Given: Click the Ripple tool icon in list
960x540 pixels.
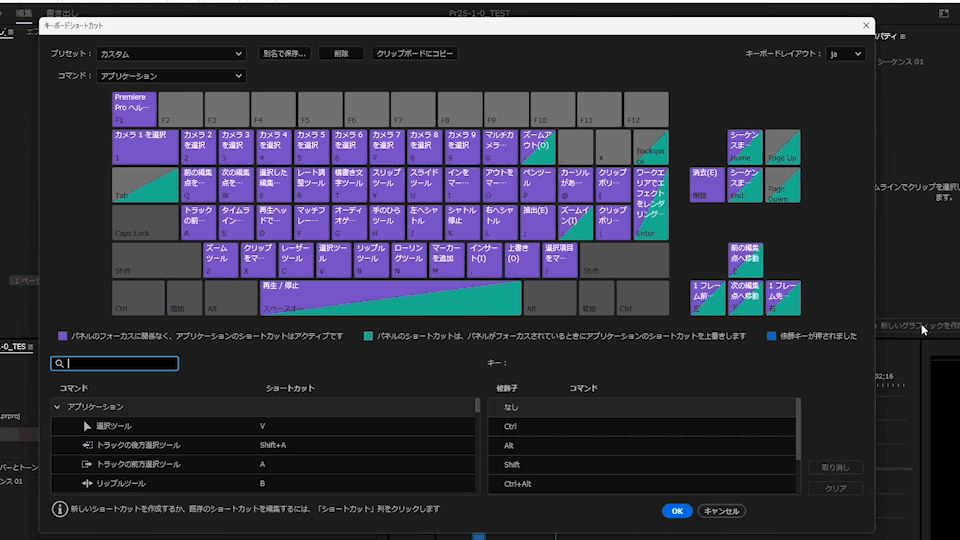Looking at the screenshot, I should tap(87, 484).
